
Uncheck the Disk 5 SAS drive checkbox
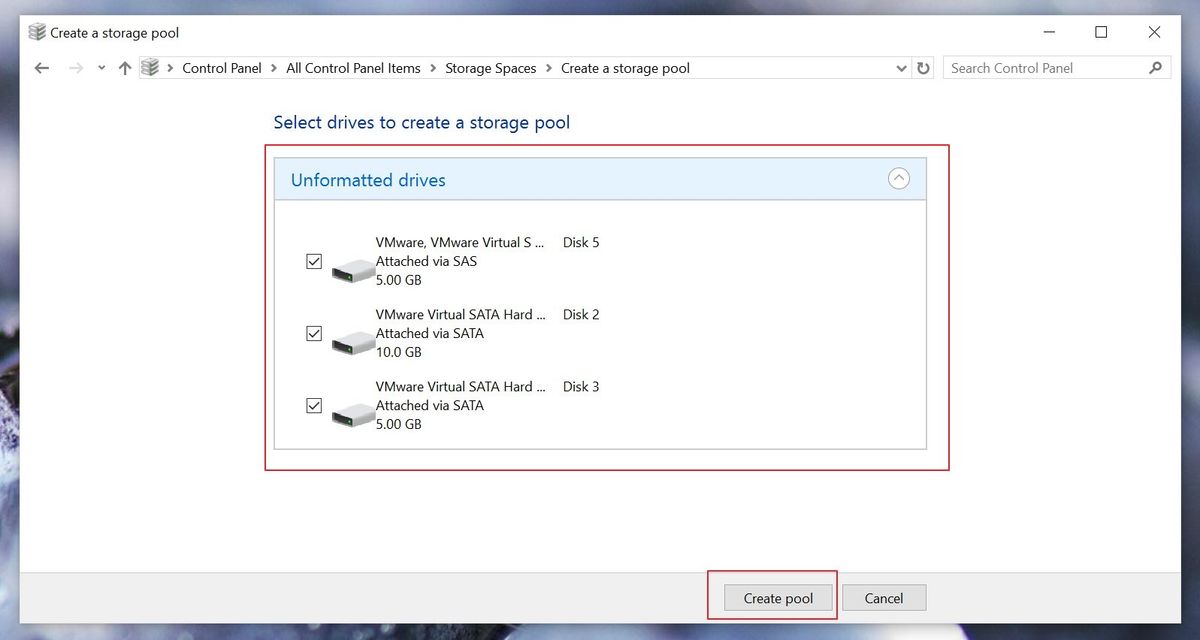pos(313,261)
